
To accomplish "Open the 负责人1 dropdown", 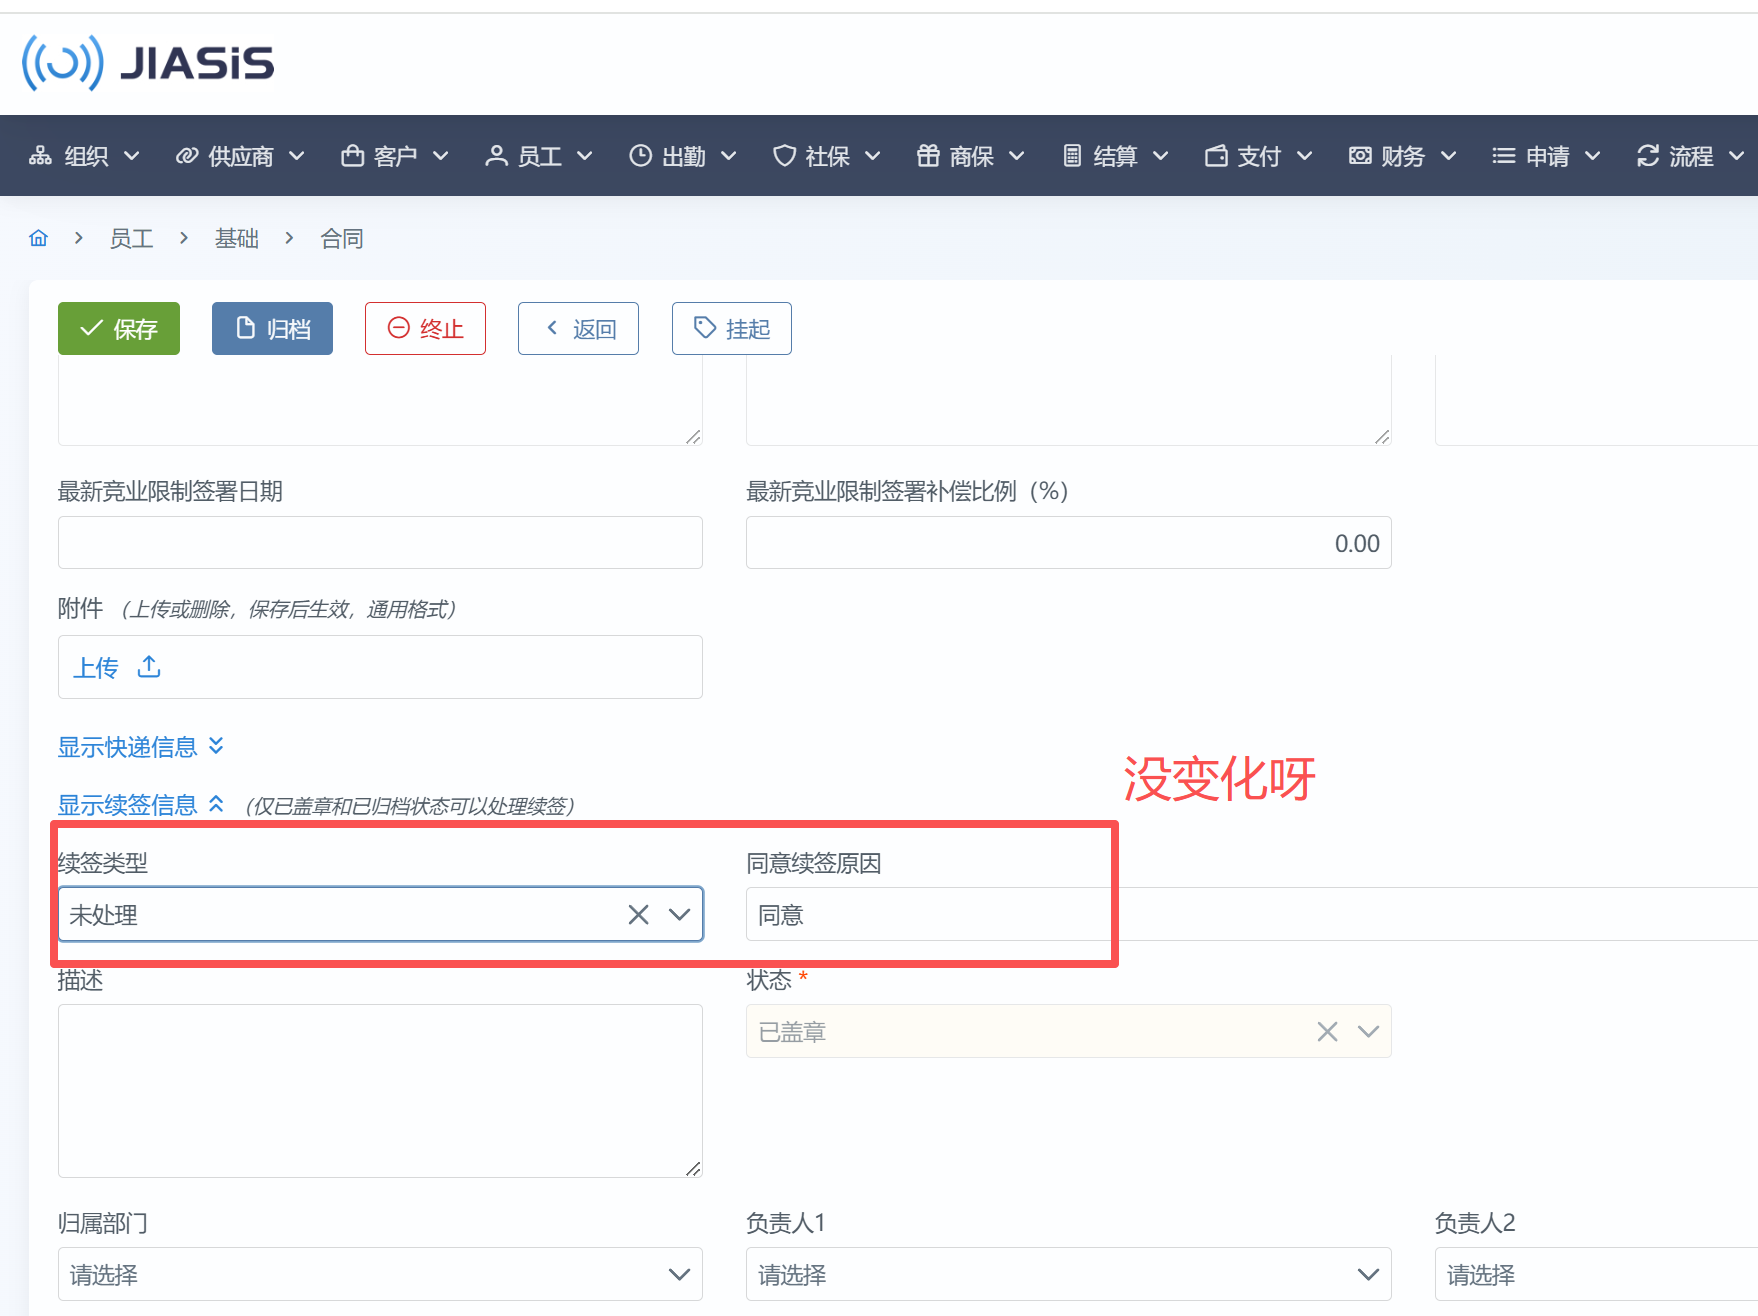I will pos(1068,1274).
